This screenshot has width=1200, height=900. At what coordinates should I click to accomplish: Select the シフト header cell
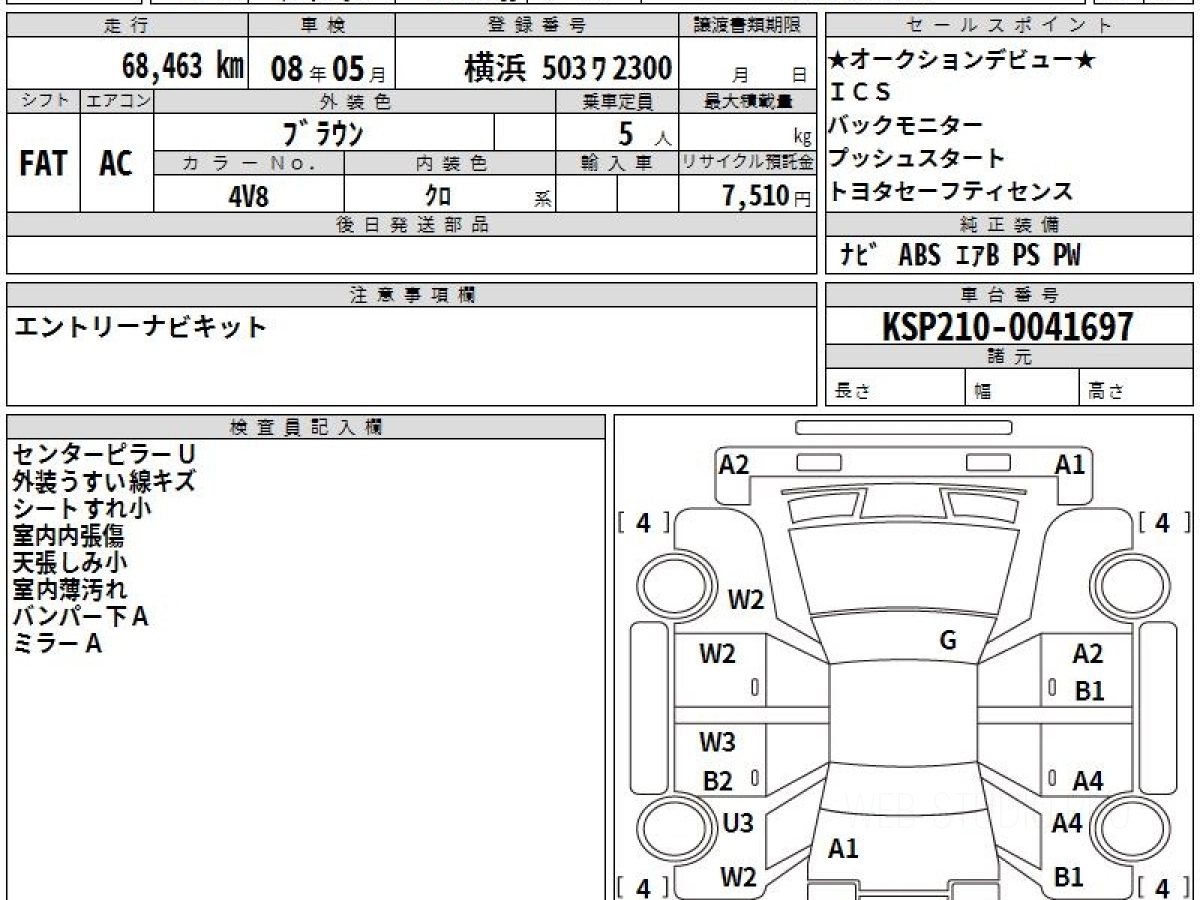pyautogui.click(x=44, y=102)
